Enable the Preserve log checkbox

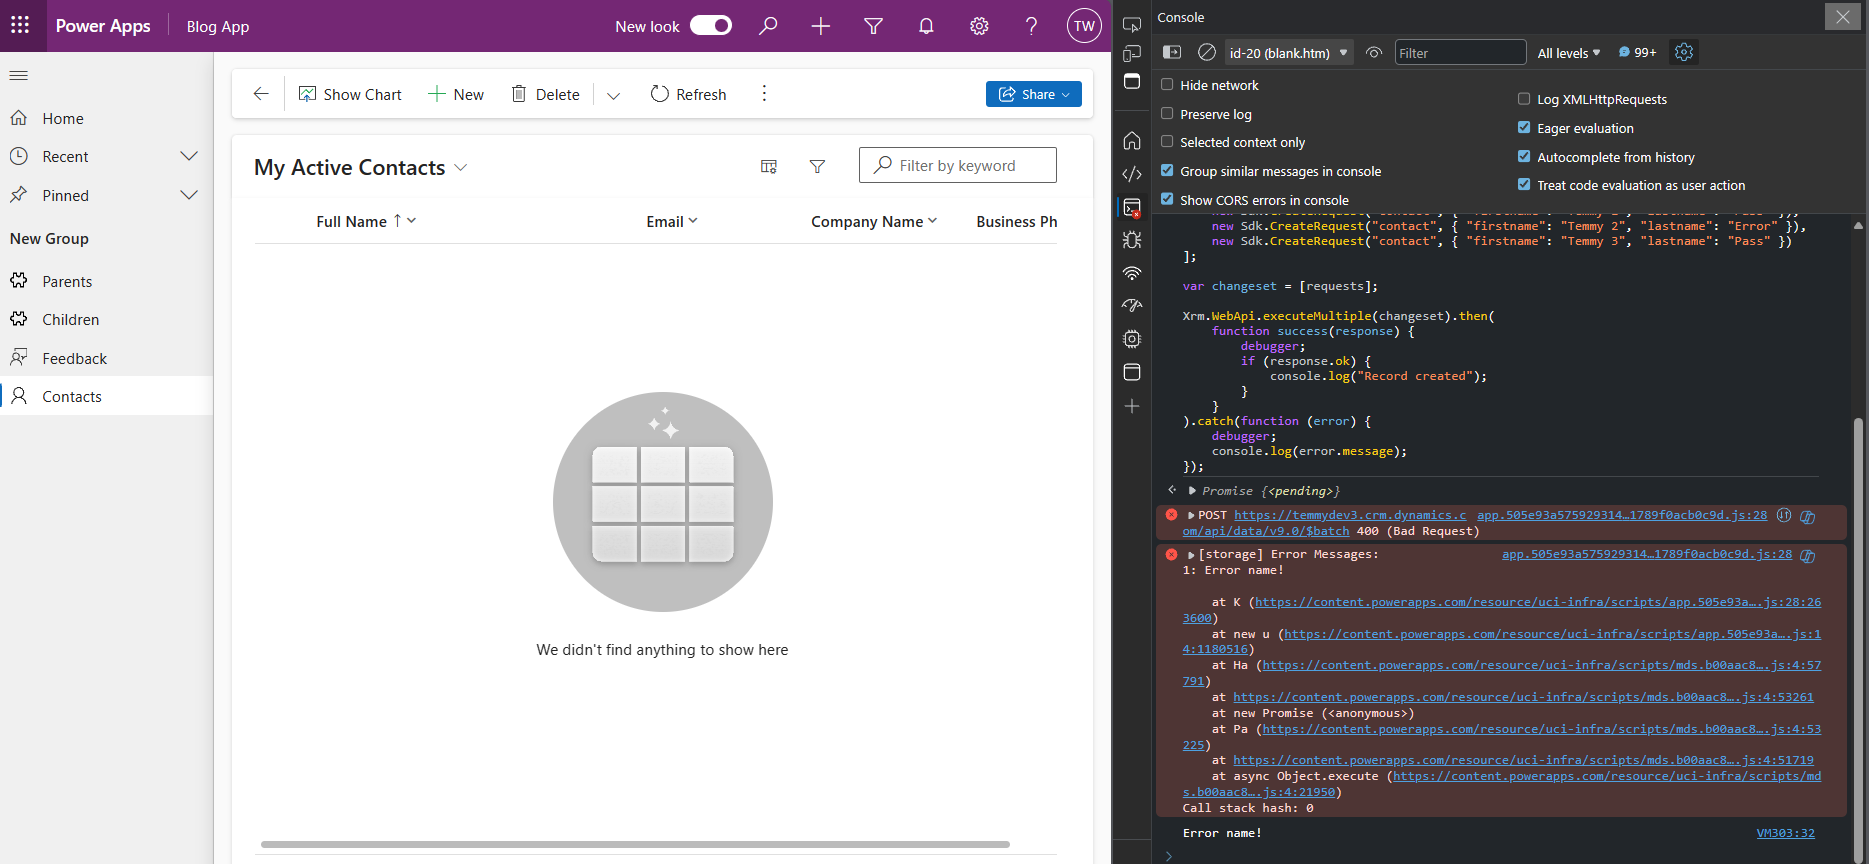coord(1167,114)
